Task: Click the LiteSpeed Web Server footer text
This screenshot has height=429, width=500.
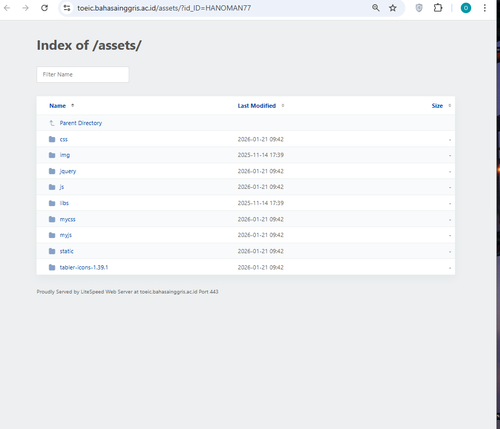Action: click(127, 292)
